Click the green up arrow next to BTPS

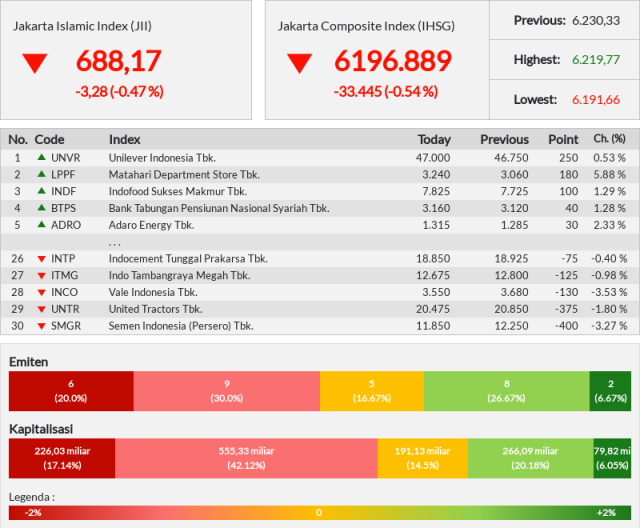(42, 207)
